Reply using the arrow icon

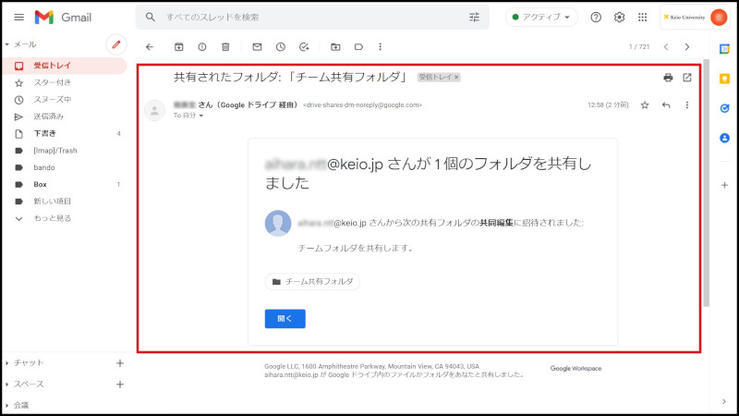666,105
